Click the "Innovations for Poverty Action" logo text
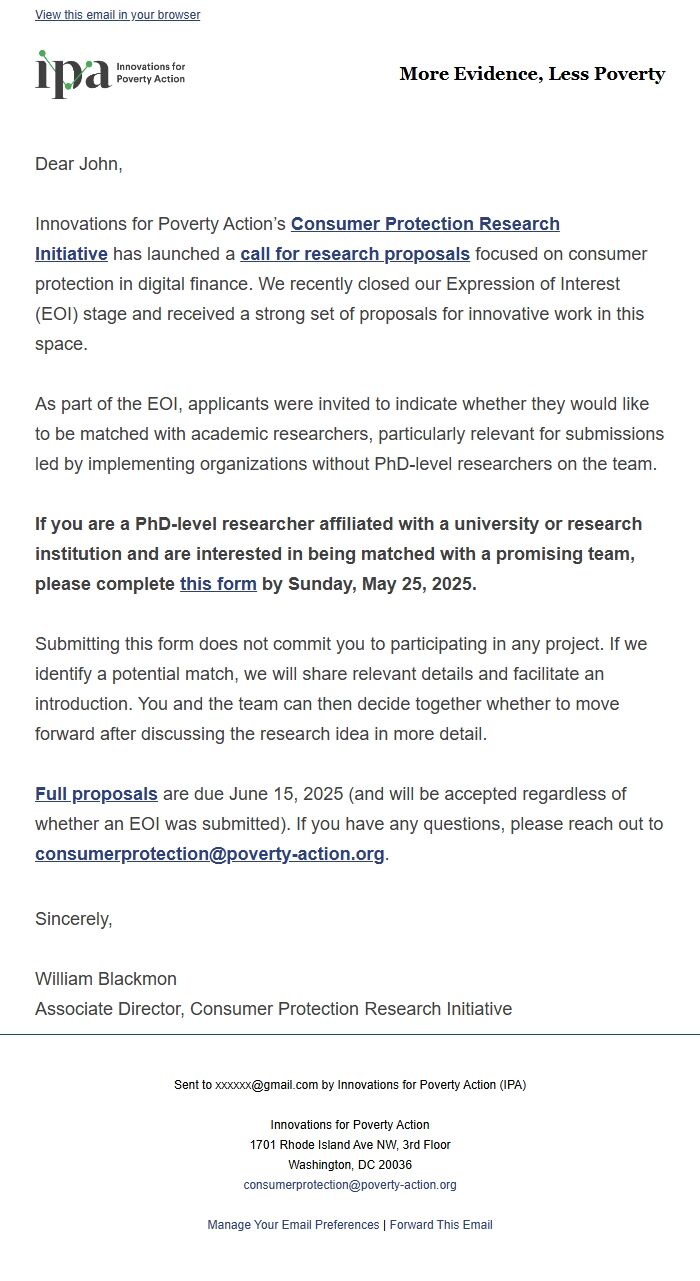The width and height of the screenshot is (700, 1281). click(150, 72)
